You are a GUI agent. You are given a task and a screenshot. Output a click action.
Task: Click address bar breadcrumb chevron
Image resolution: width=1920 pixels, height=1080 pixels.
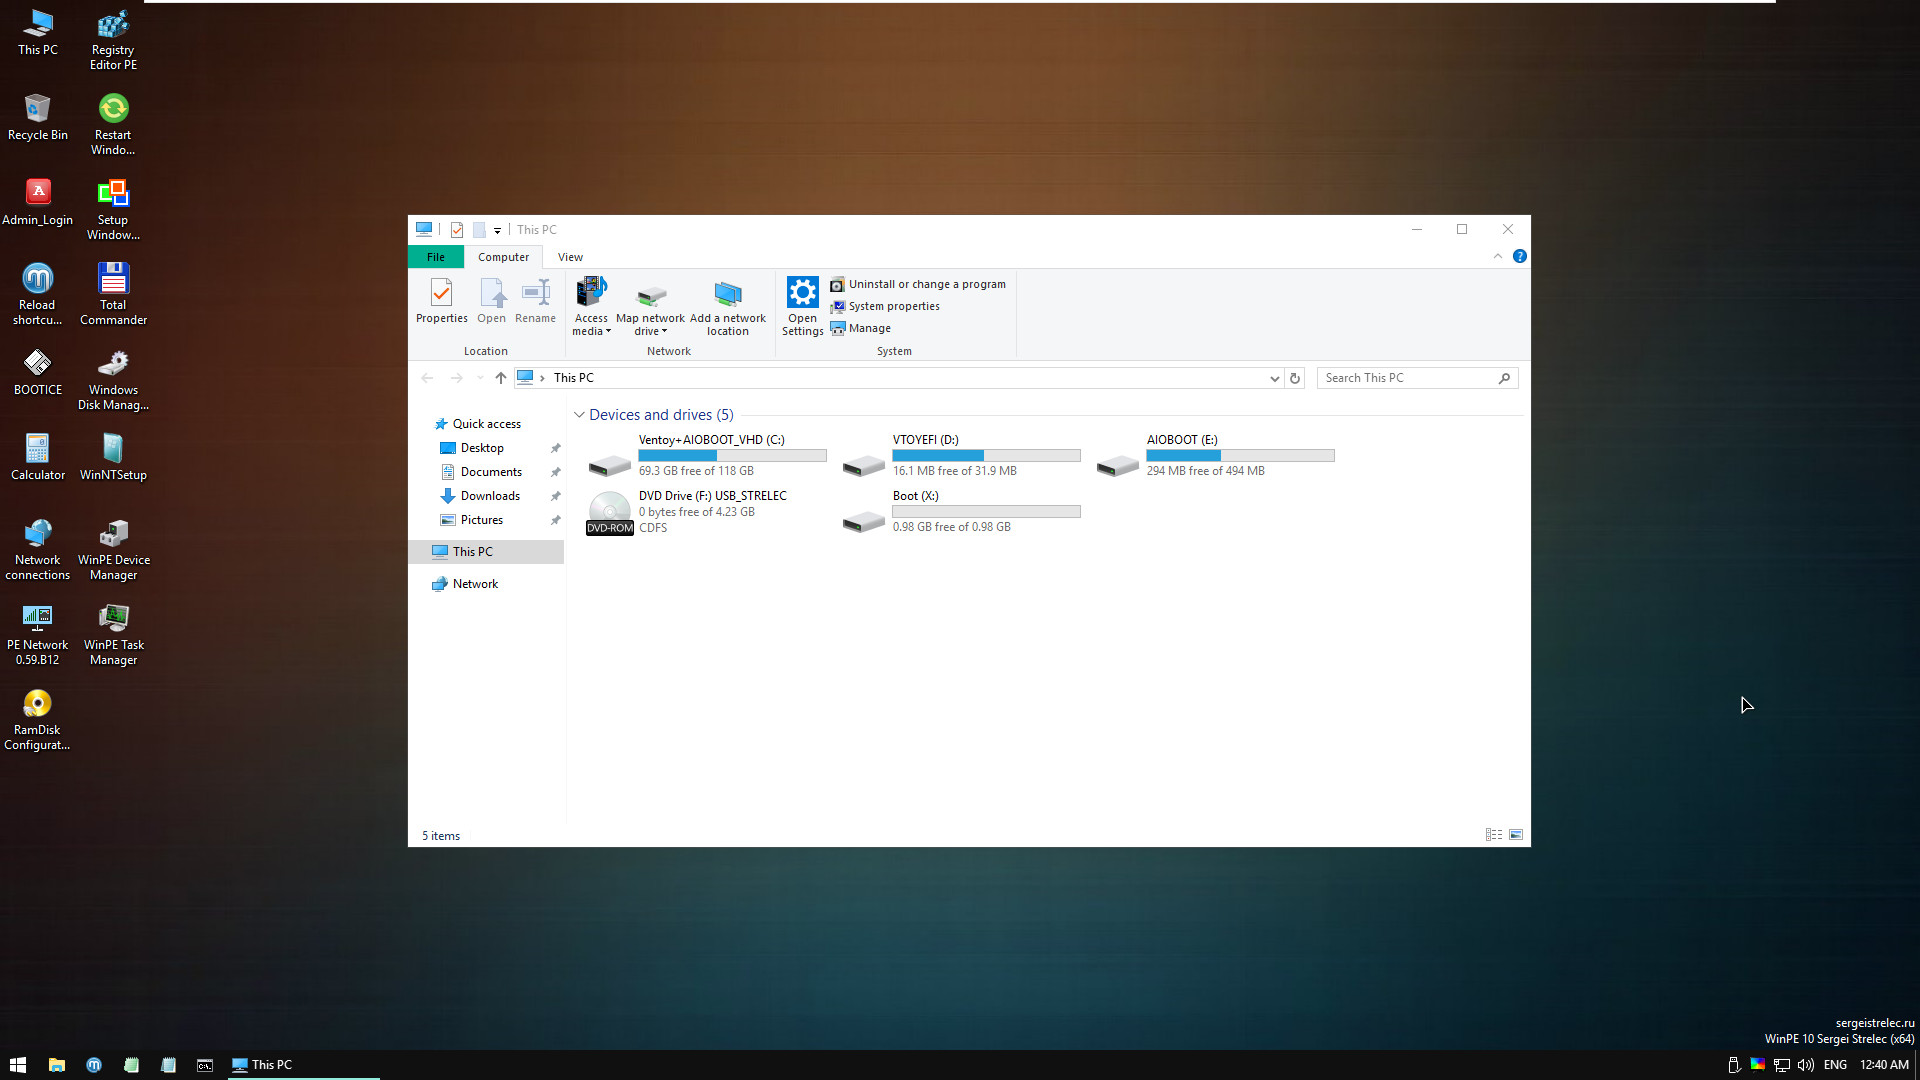click(x=542, y=378)
